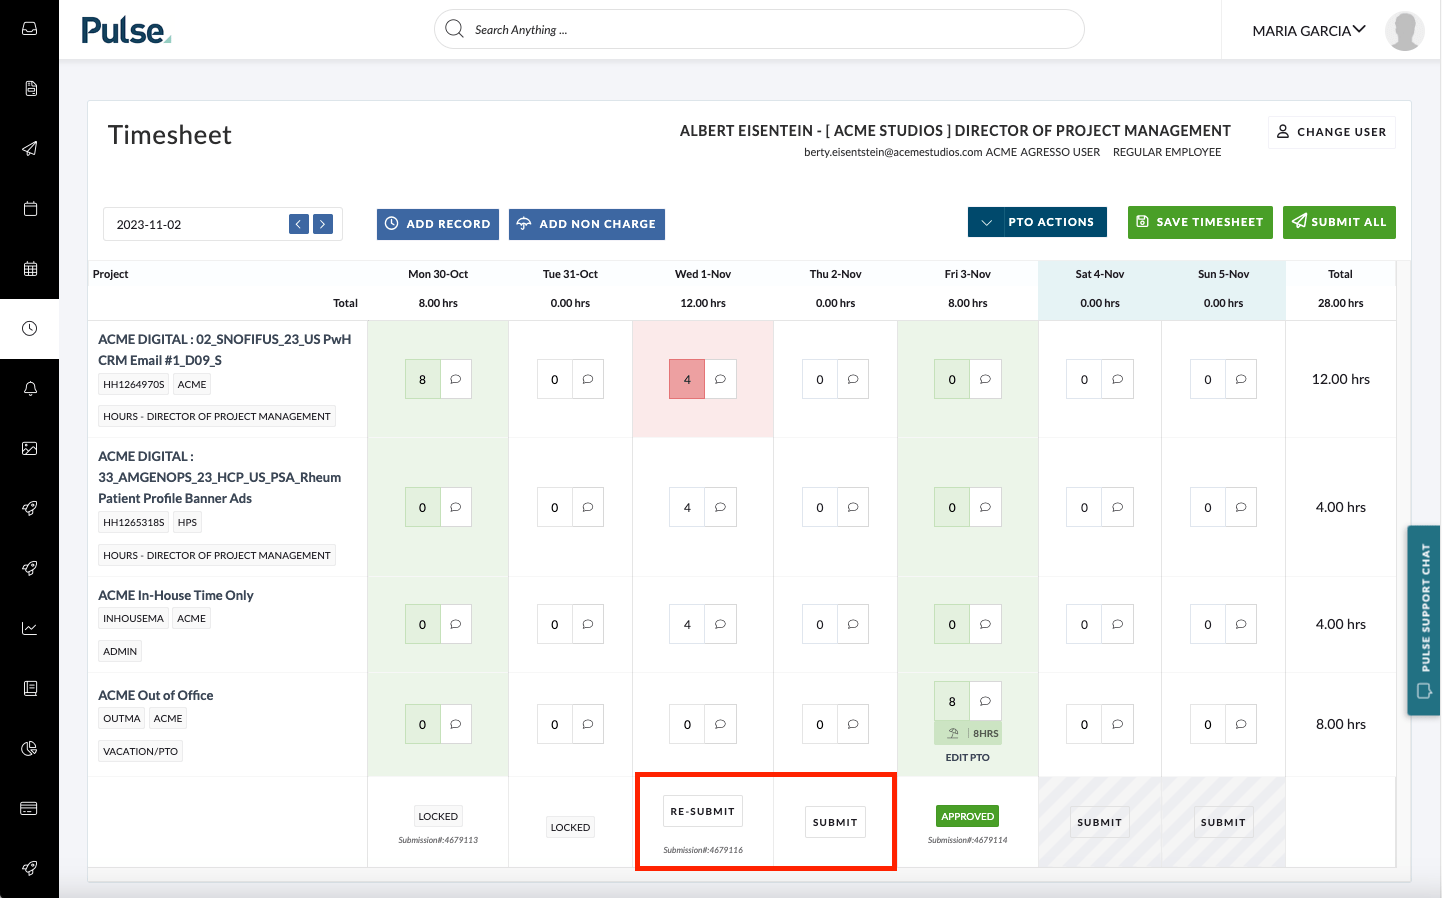The image size is (1442, 898).
Task: Click the Add Non Charge button
Action: click(x=587, y=224)
